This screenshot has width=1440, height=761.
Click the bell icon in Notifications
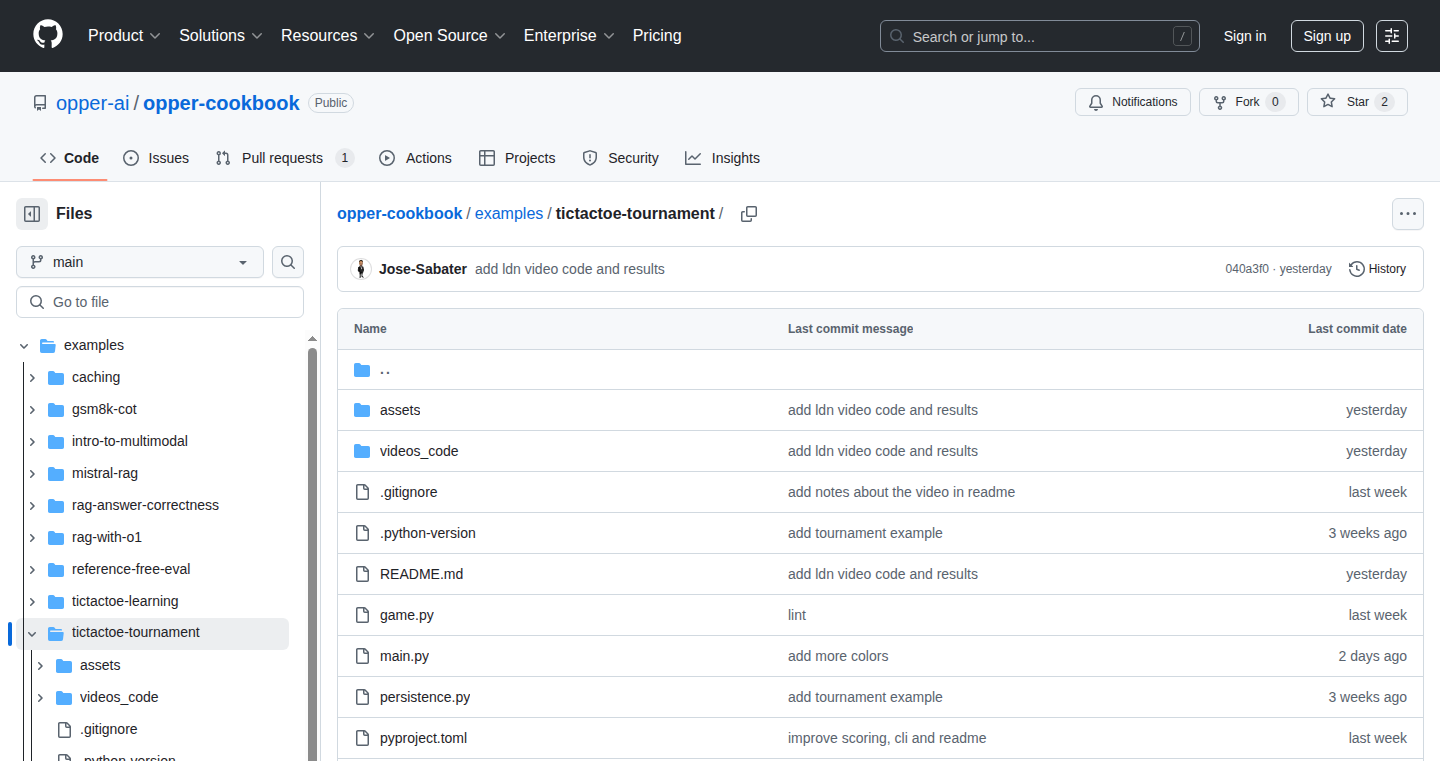click(x=1096, y=102)
